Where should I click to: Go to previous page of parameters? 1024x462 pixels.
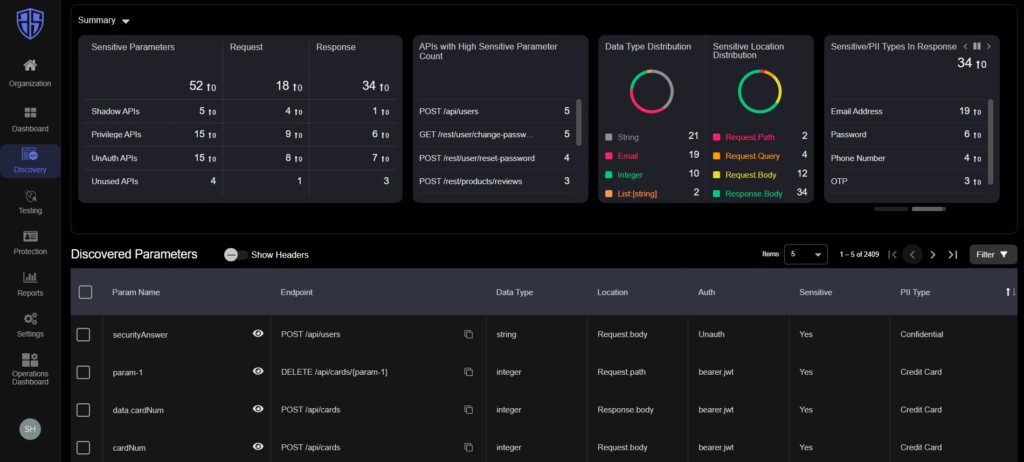[912, 254]
